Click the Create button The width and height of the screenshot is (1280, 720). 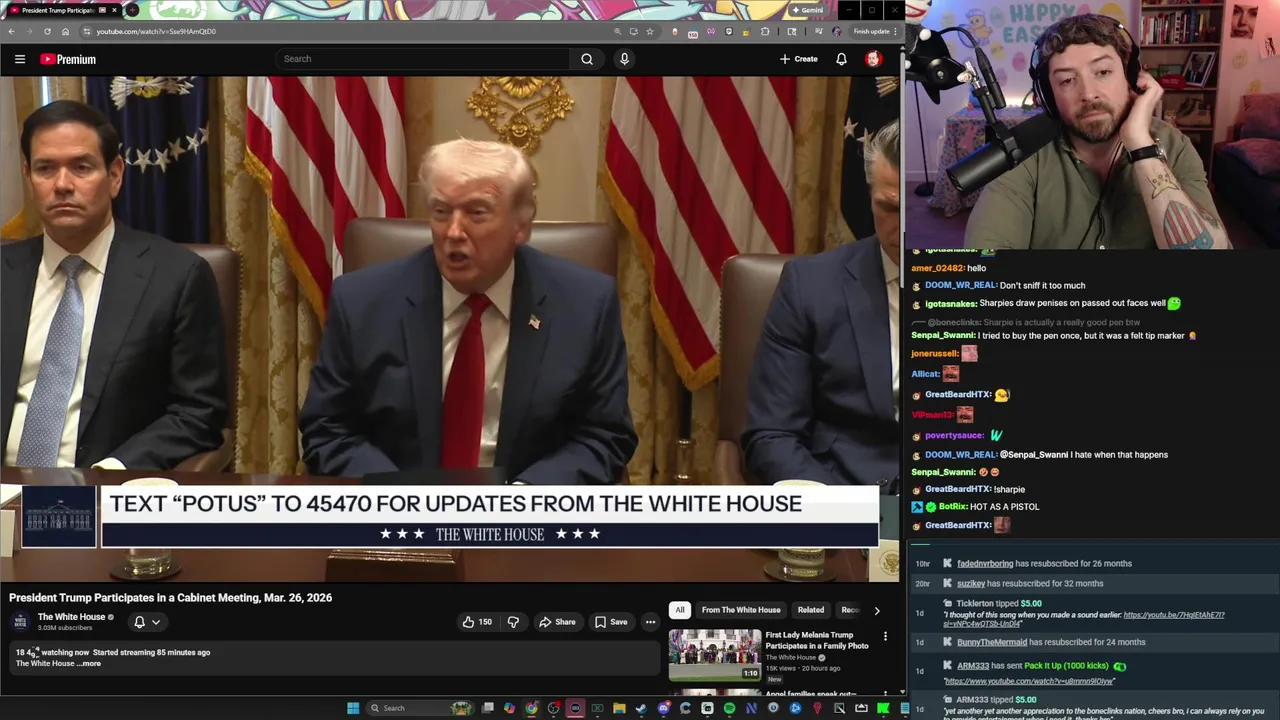tap(799, 59)
